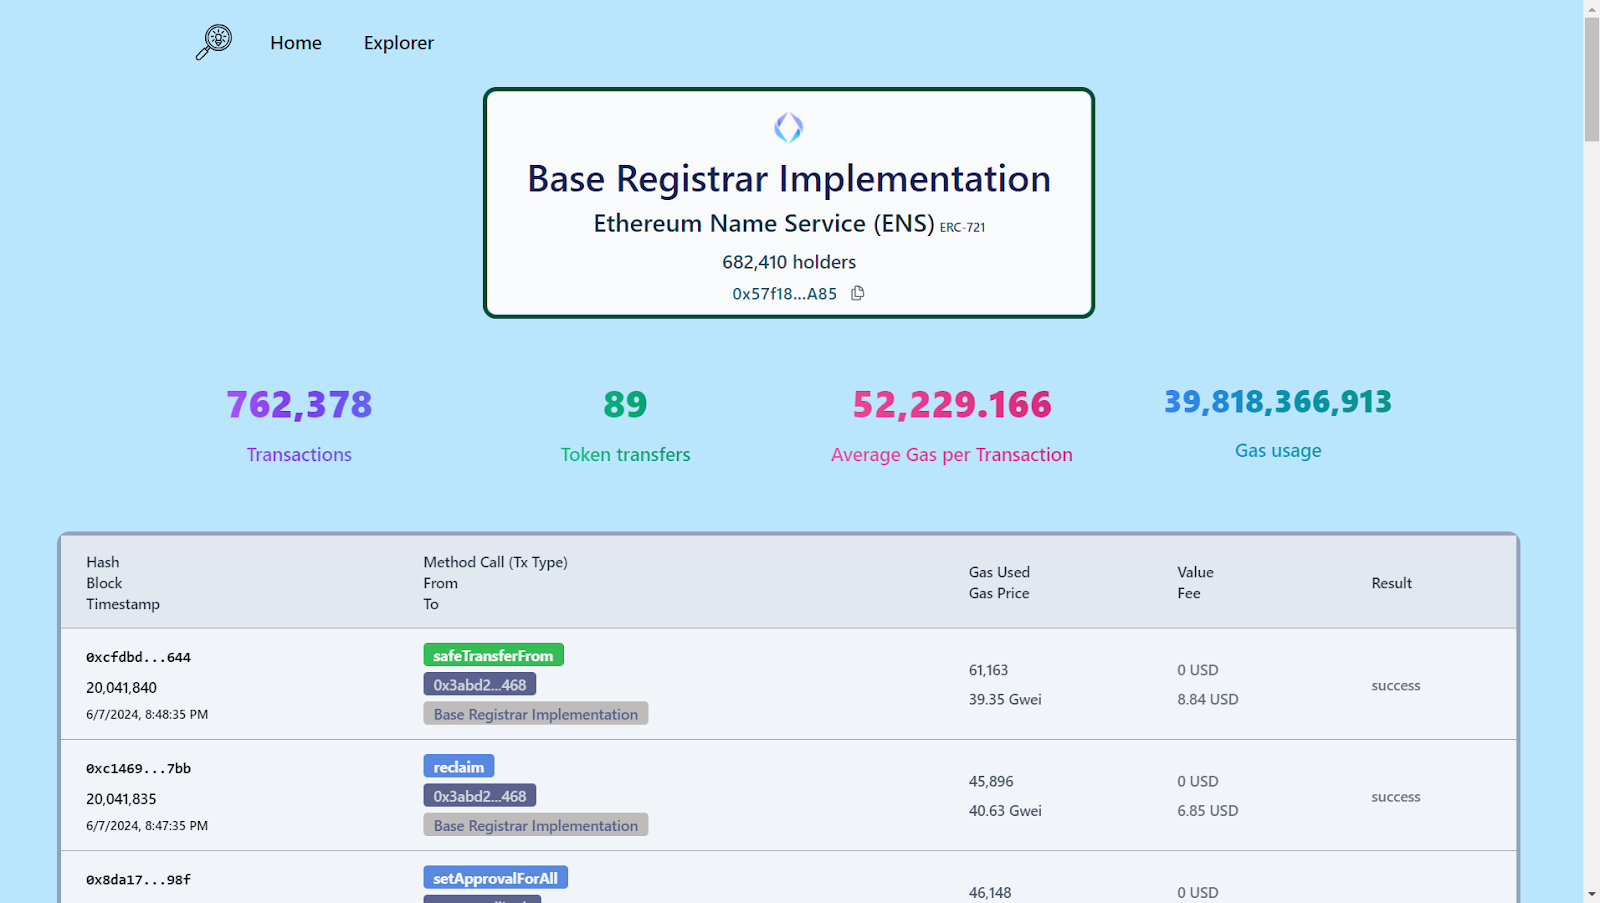Click the Base Registrar Implementation heading
This screenshot has width=1600, height=903.
[x=789, y=179]
